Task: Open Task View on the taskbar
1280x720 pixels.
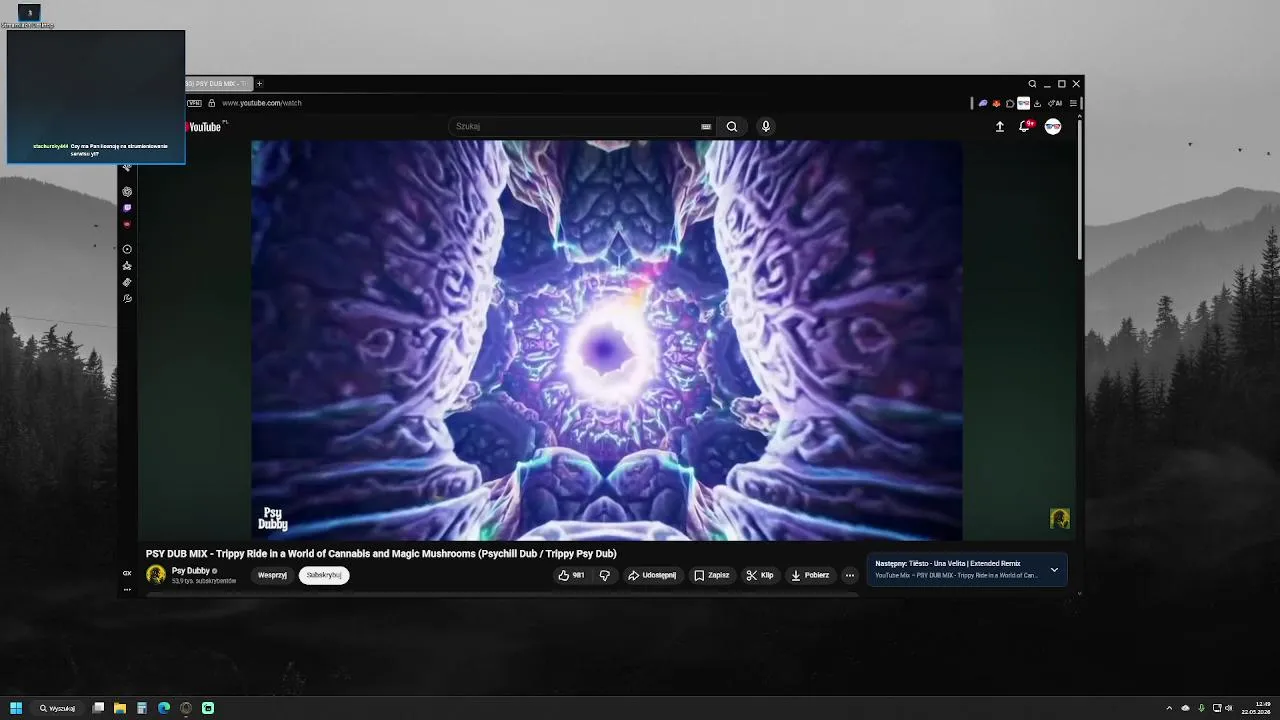Action: tap(98, 708)
